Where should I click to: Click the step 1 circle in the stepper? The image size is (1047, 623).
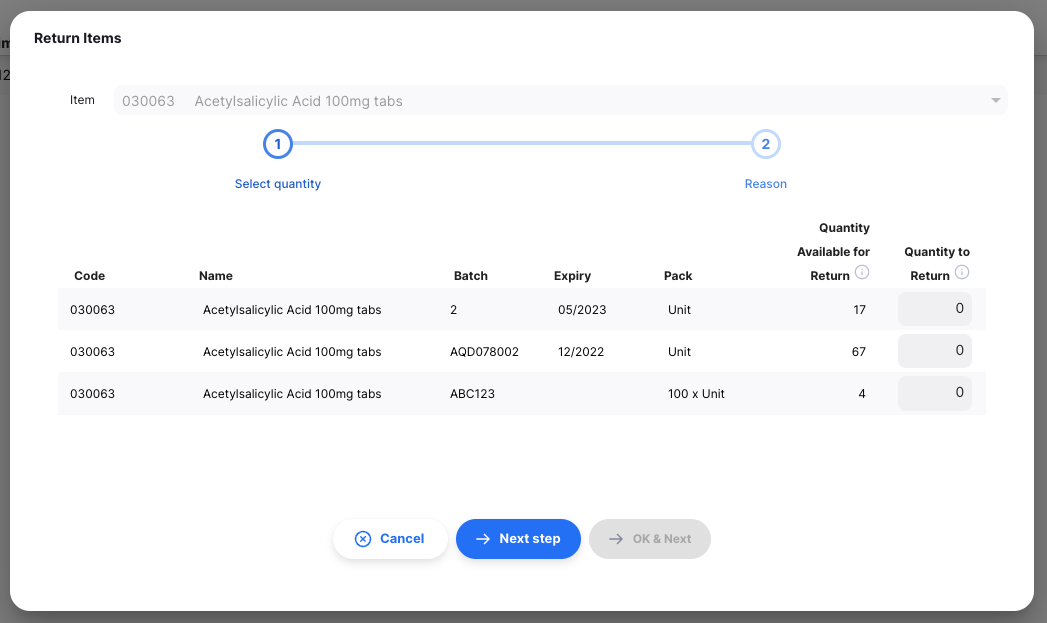tap(277, 145)
